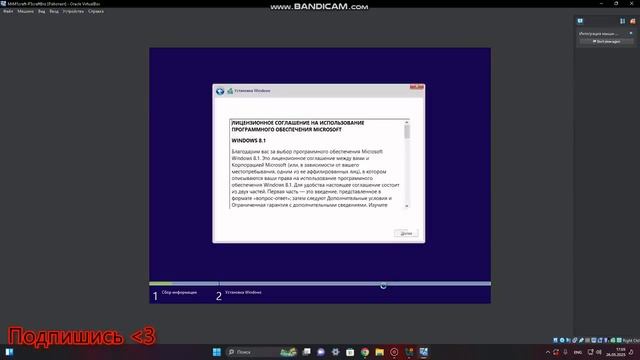The height and width of the screenshot is (360, 640).
Task: Click the WINDOWS 8.1 heading in license
Action: click(249, 140)
